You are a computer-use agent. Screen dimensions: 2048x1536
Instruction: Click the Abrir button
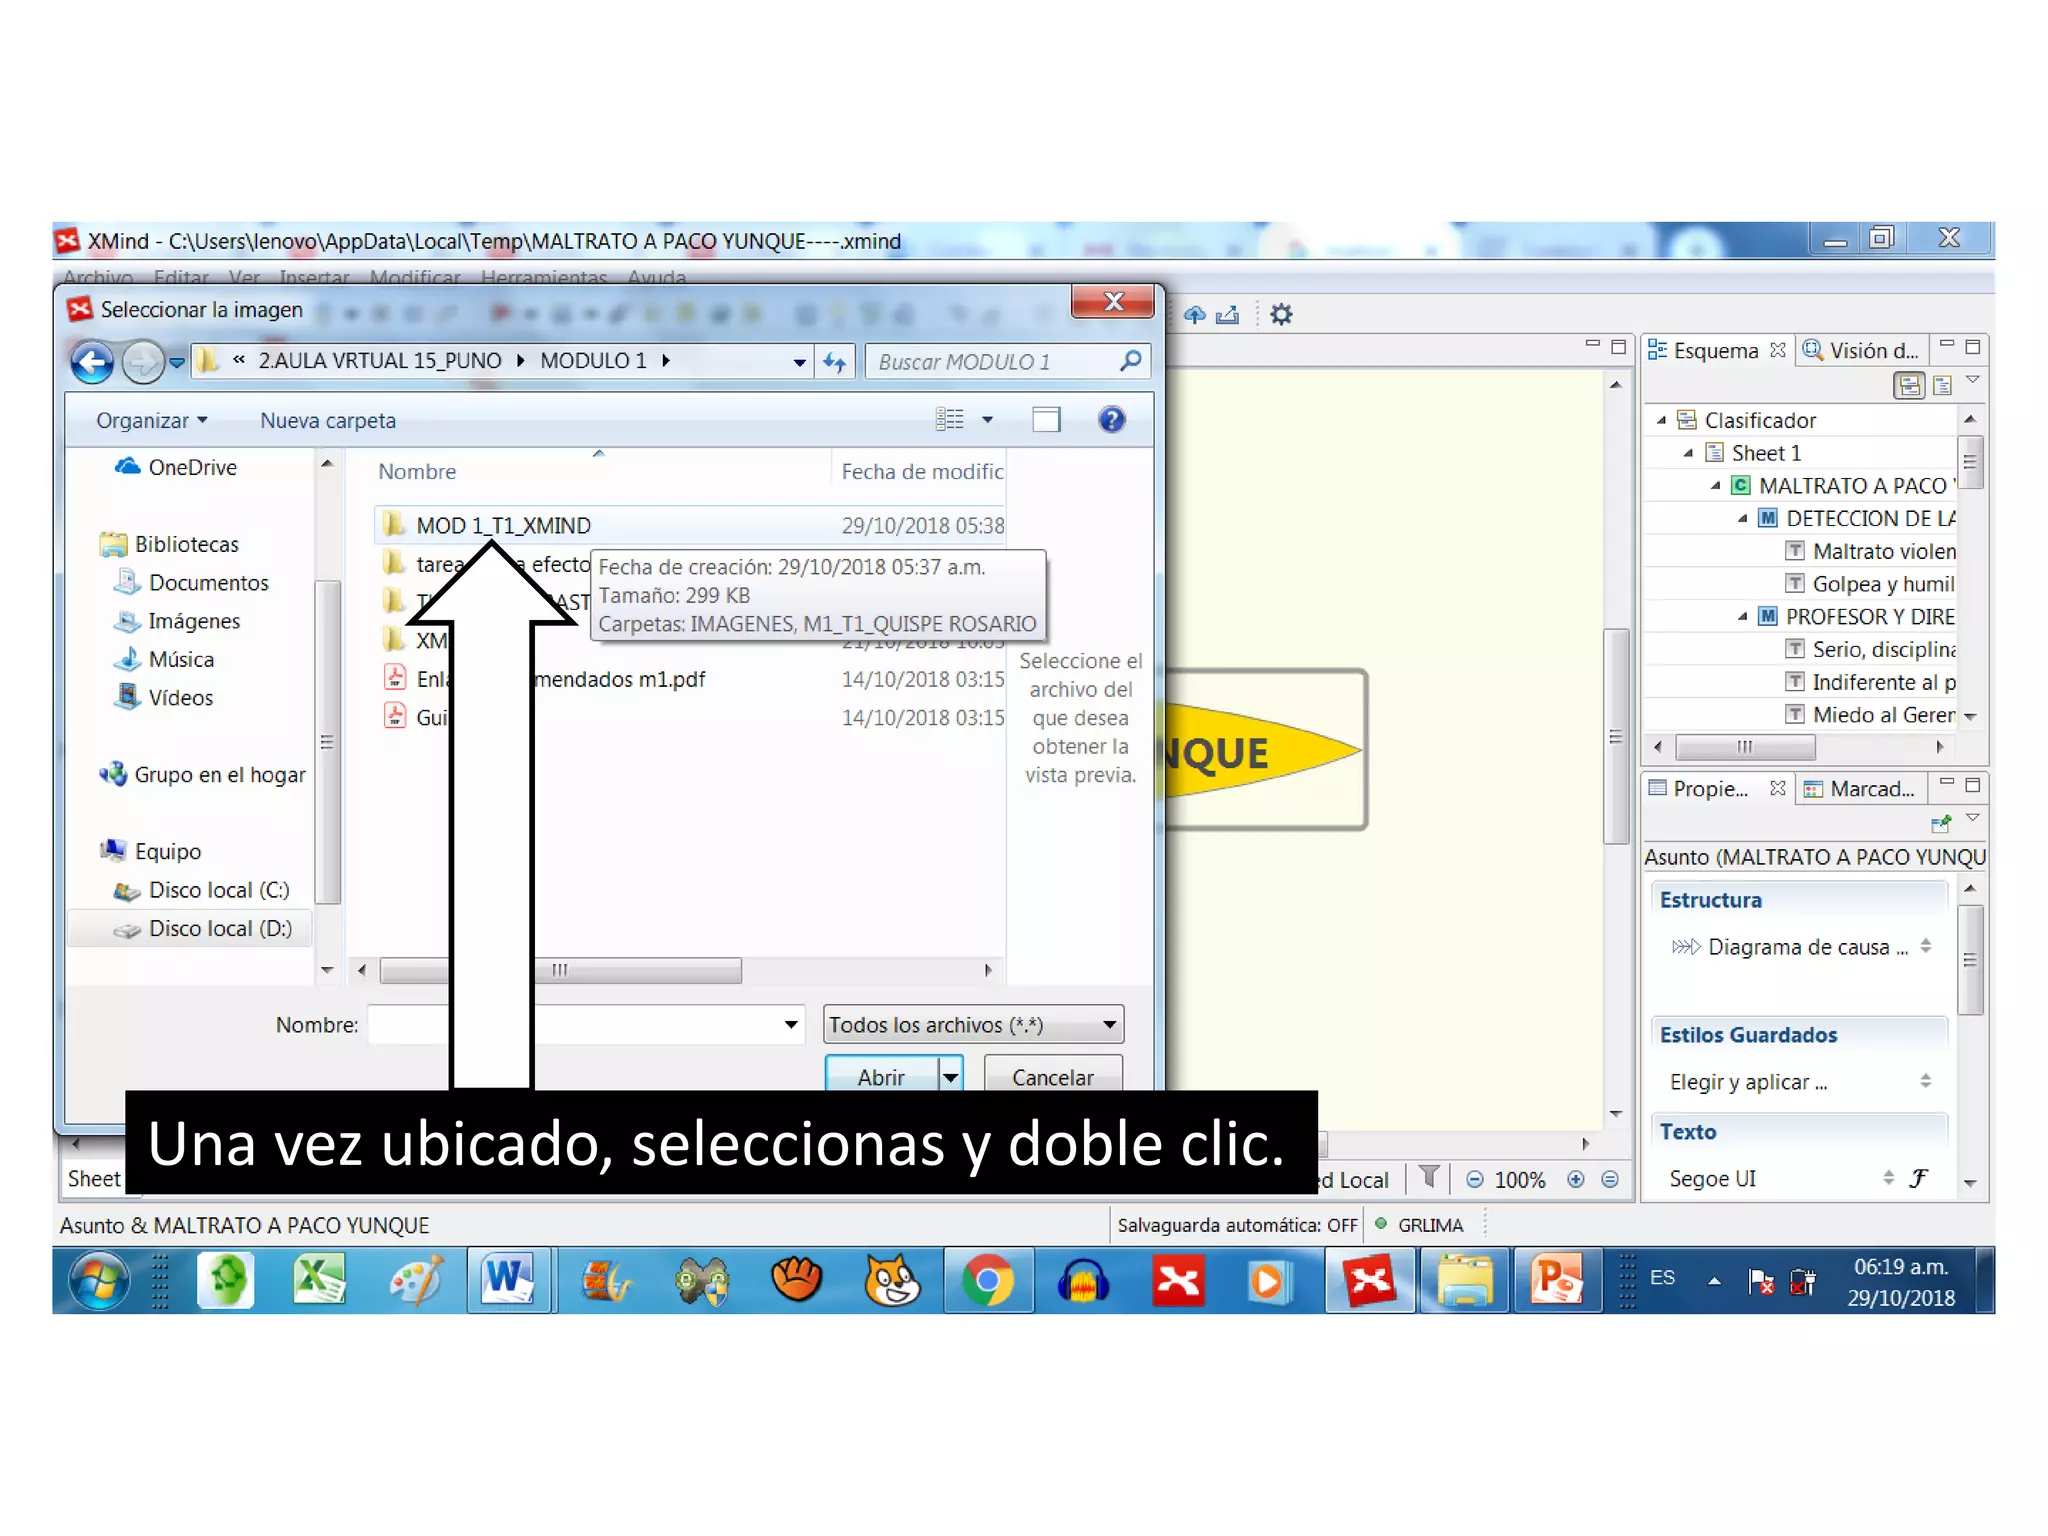coord(880,1077)
